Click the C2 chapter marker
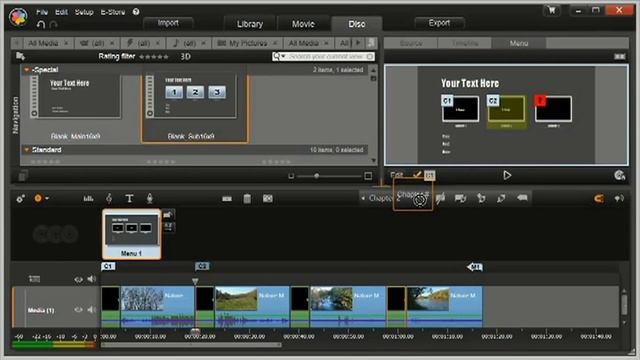The height and width of the screenshot is (360, 640). tap(202, 266)
